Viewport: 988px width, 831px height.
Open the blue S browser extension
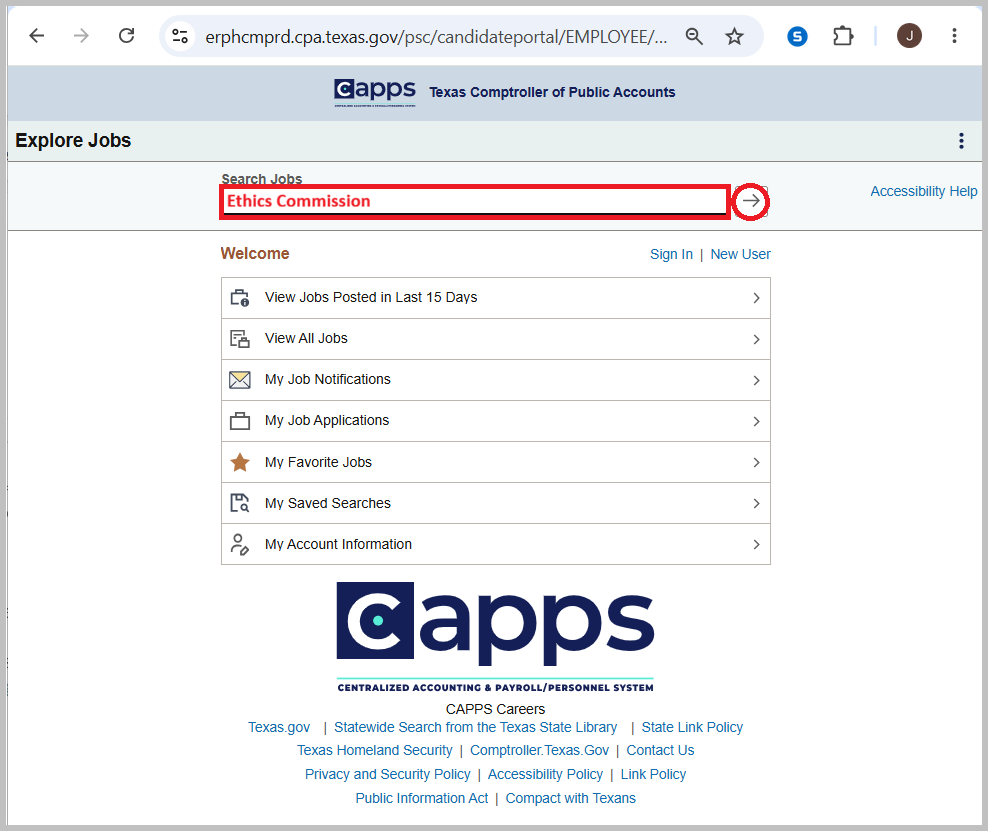pos(797,37)
